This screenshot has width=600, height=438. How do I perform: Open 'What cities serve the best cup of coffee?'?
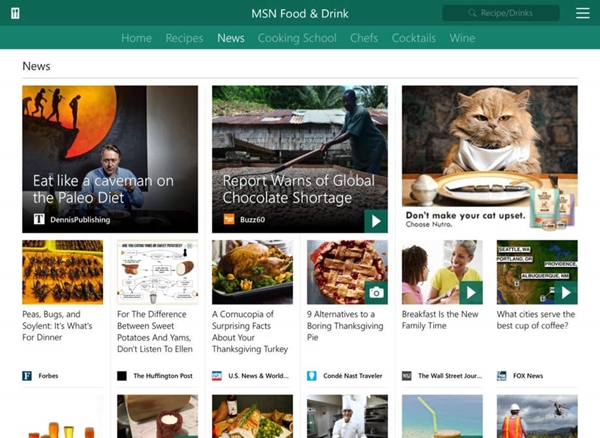pyautogui.click(x=536, y=320)
